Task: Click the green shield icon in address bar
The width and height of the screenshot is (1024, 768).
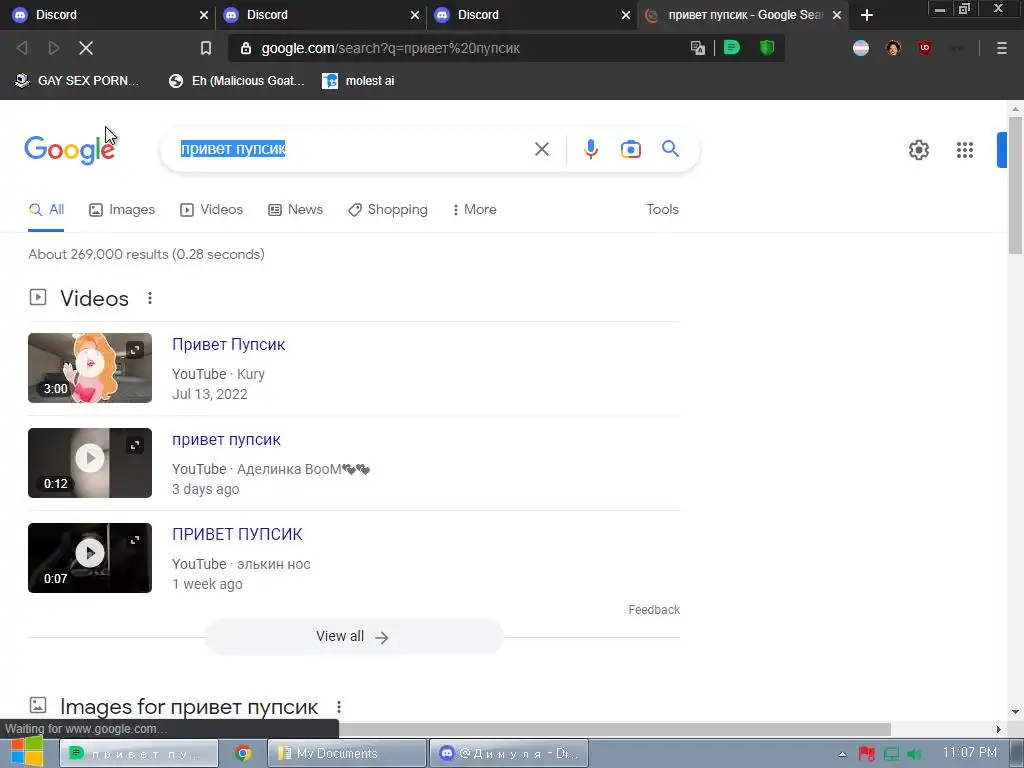Action: coord(767,48)
